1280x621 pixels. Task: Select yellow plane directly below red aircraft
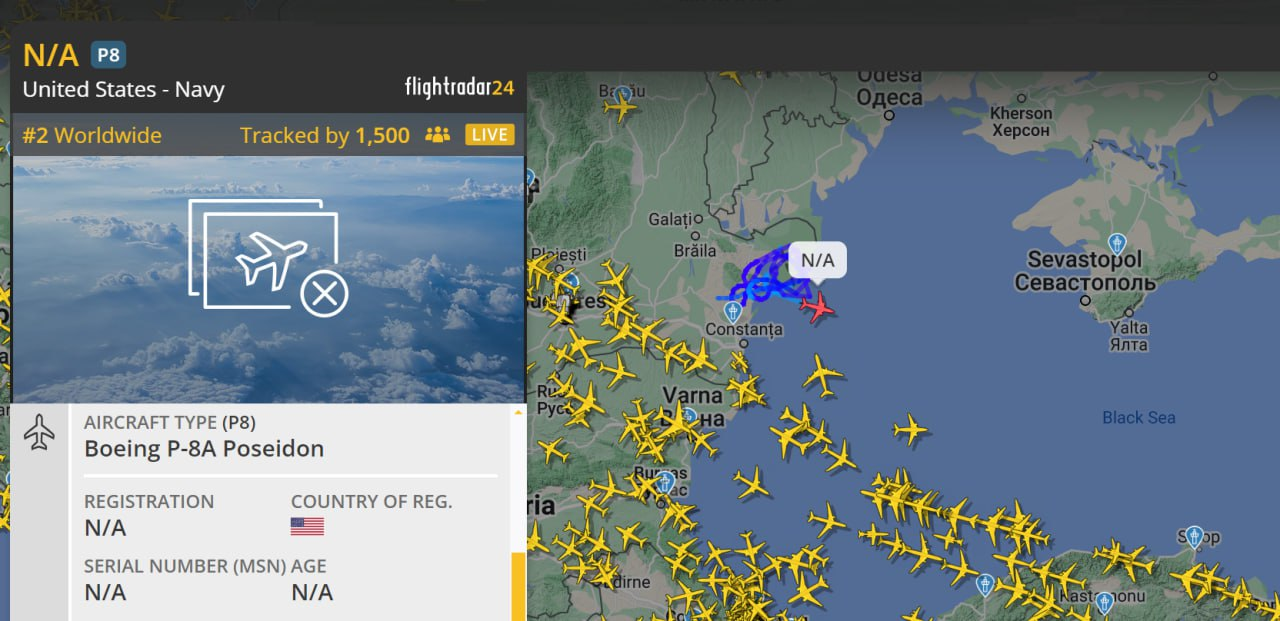(x=822, y=377)
